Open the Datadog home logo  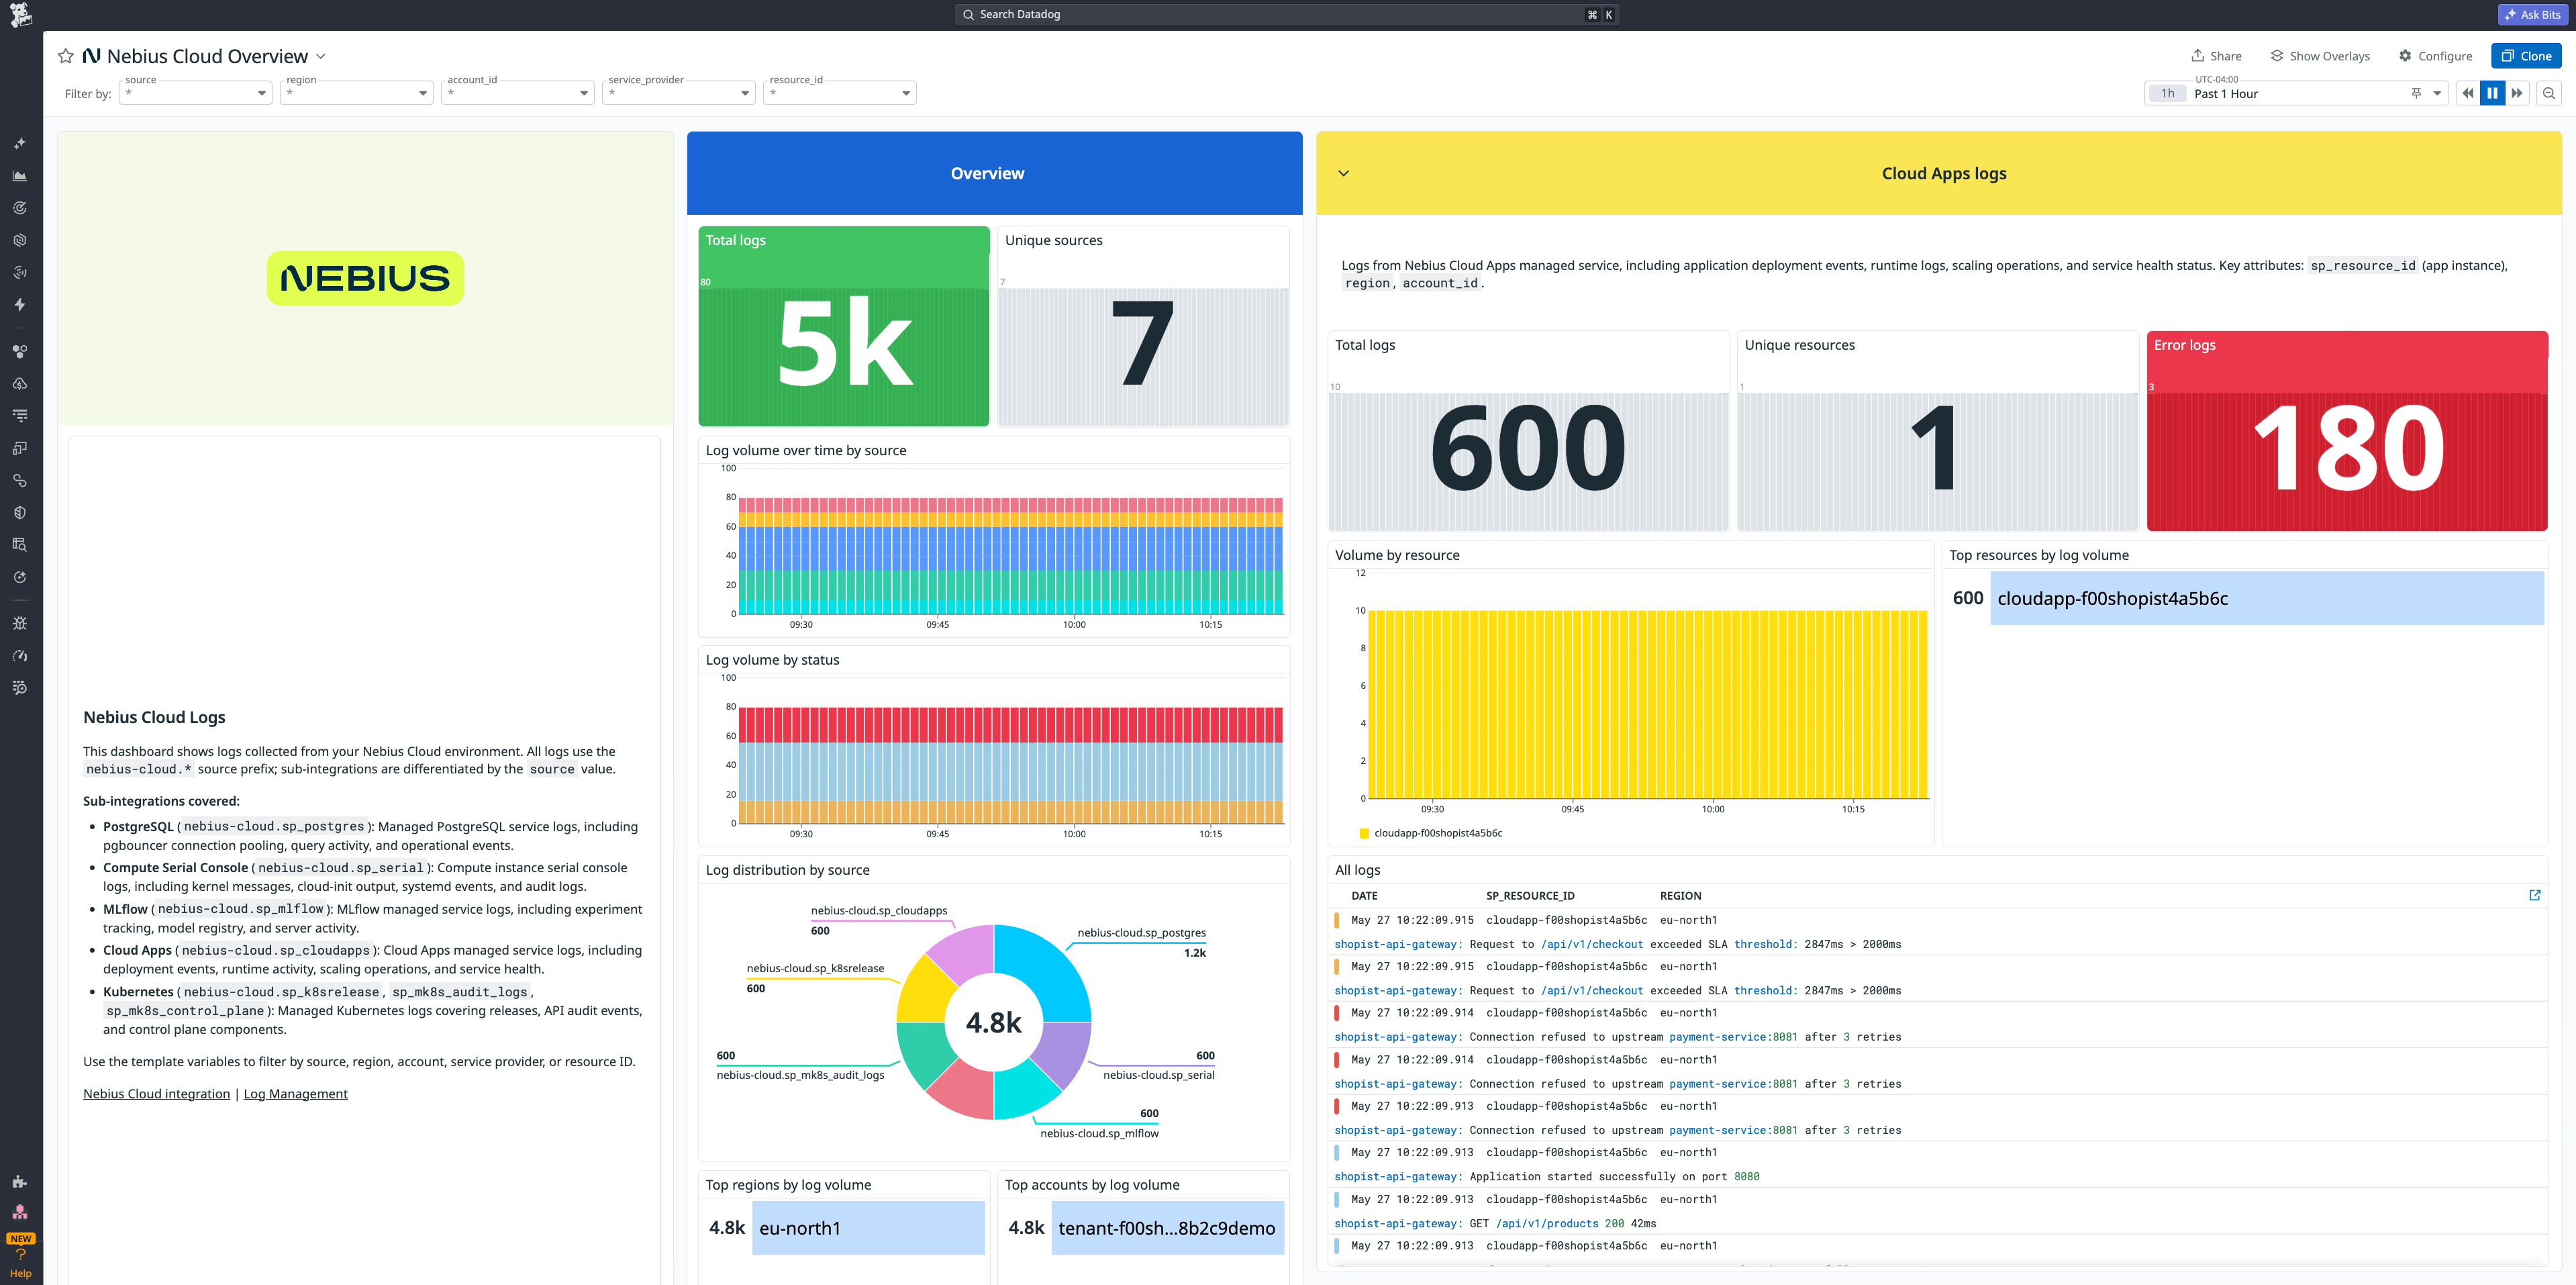20,15
